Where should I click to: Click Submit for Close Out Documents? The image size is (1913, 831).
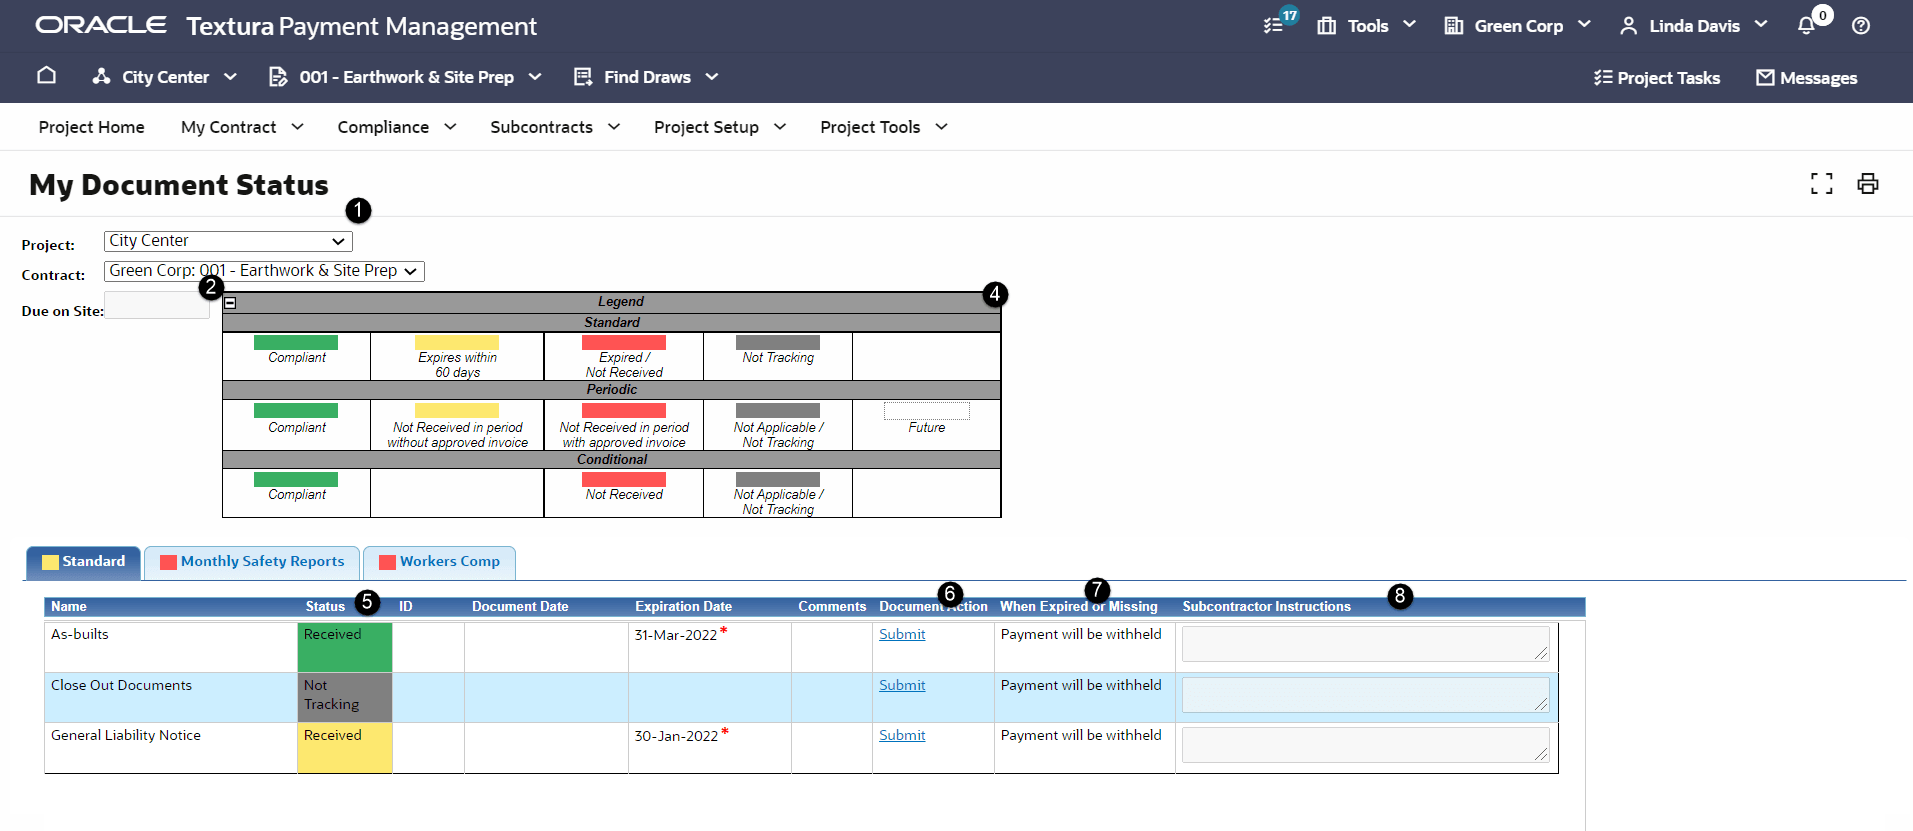(902, 685)
